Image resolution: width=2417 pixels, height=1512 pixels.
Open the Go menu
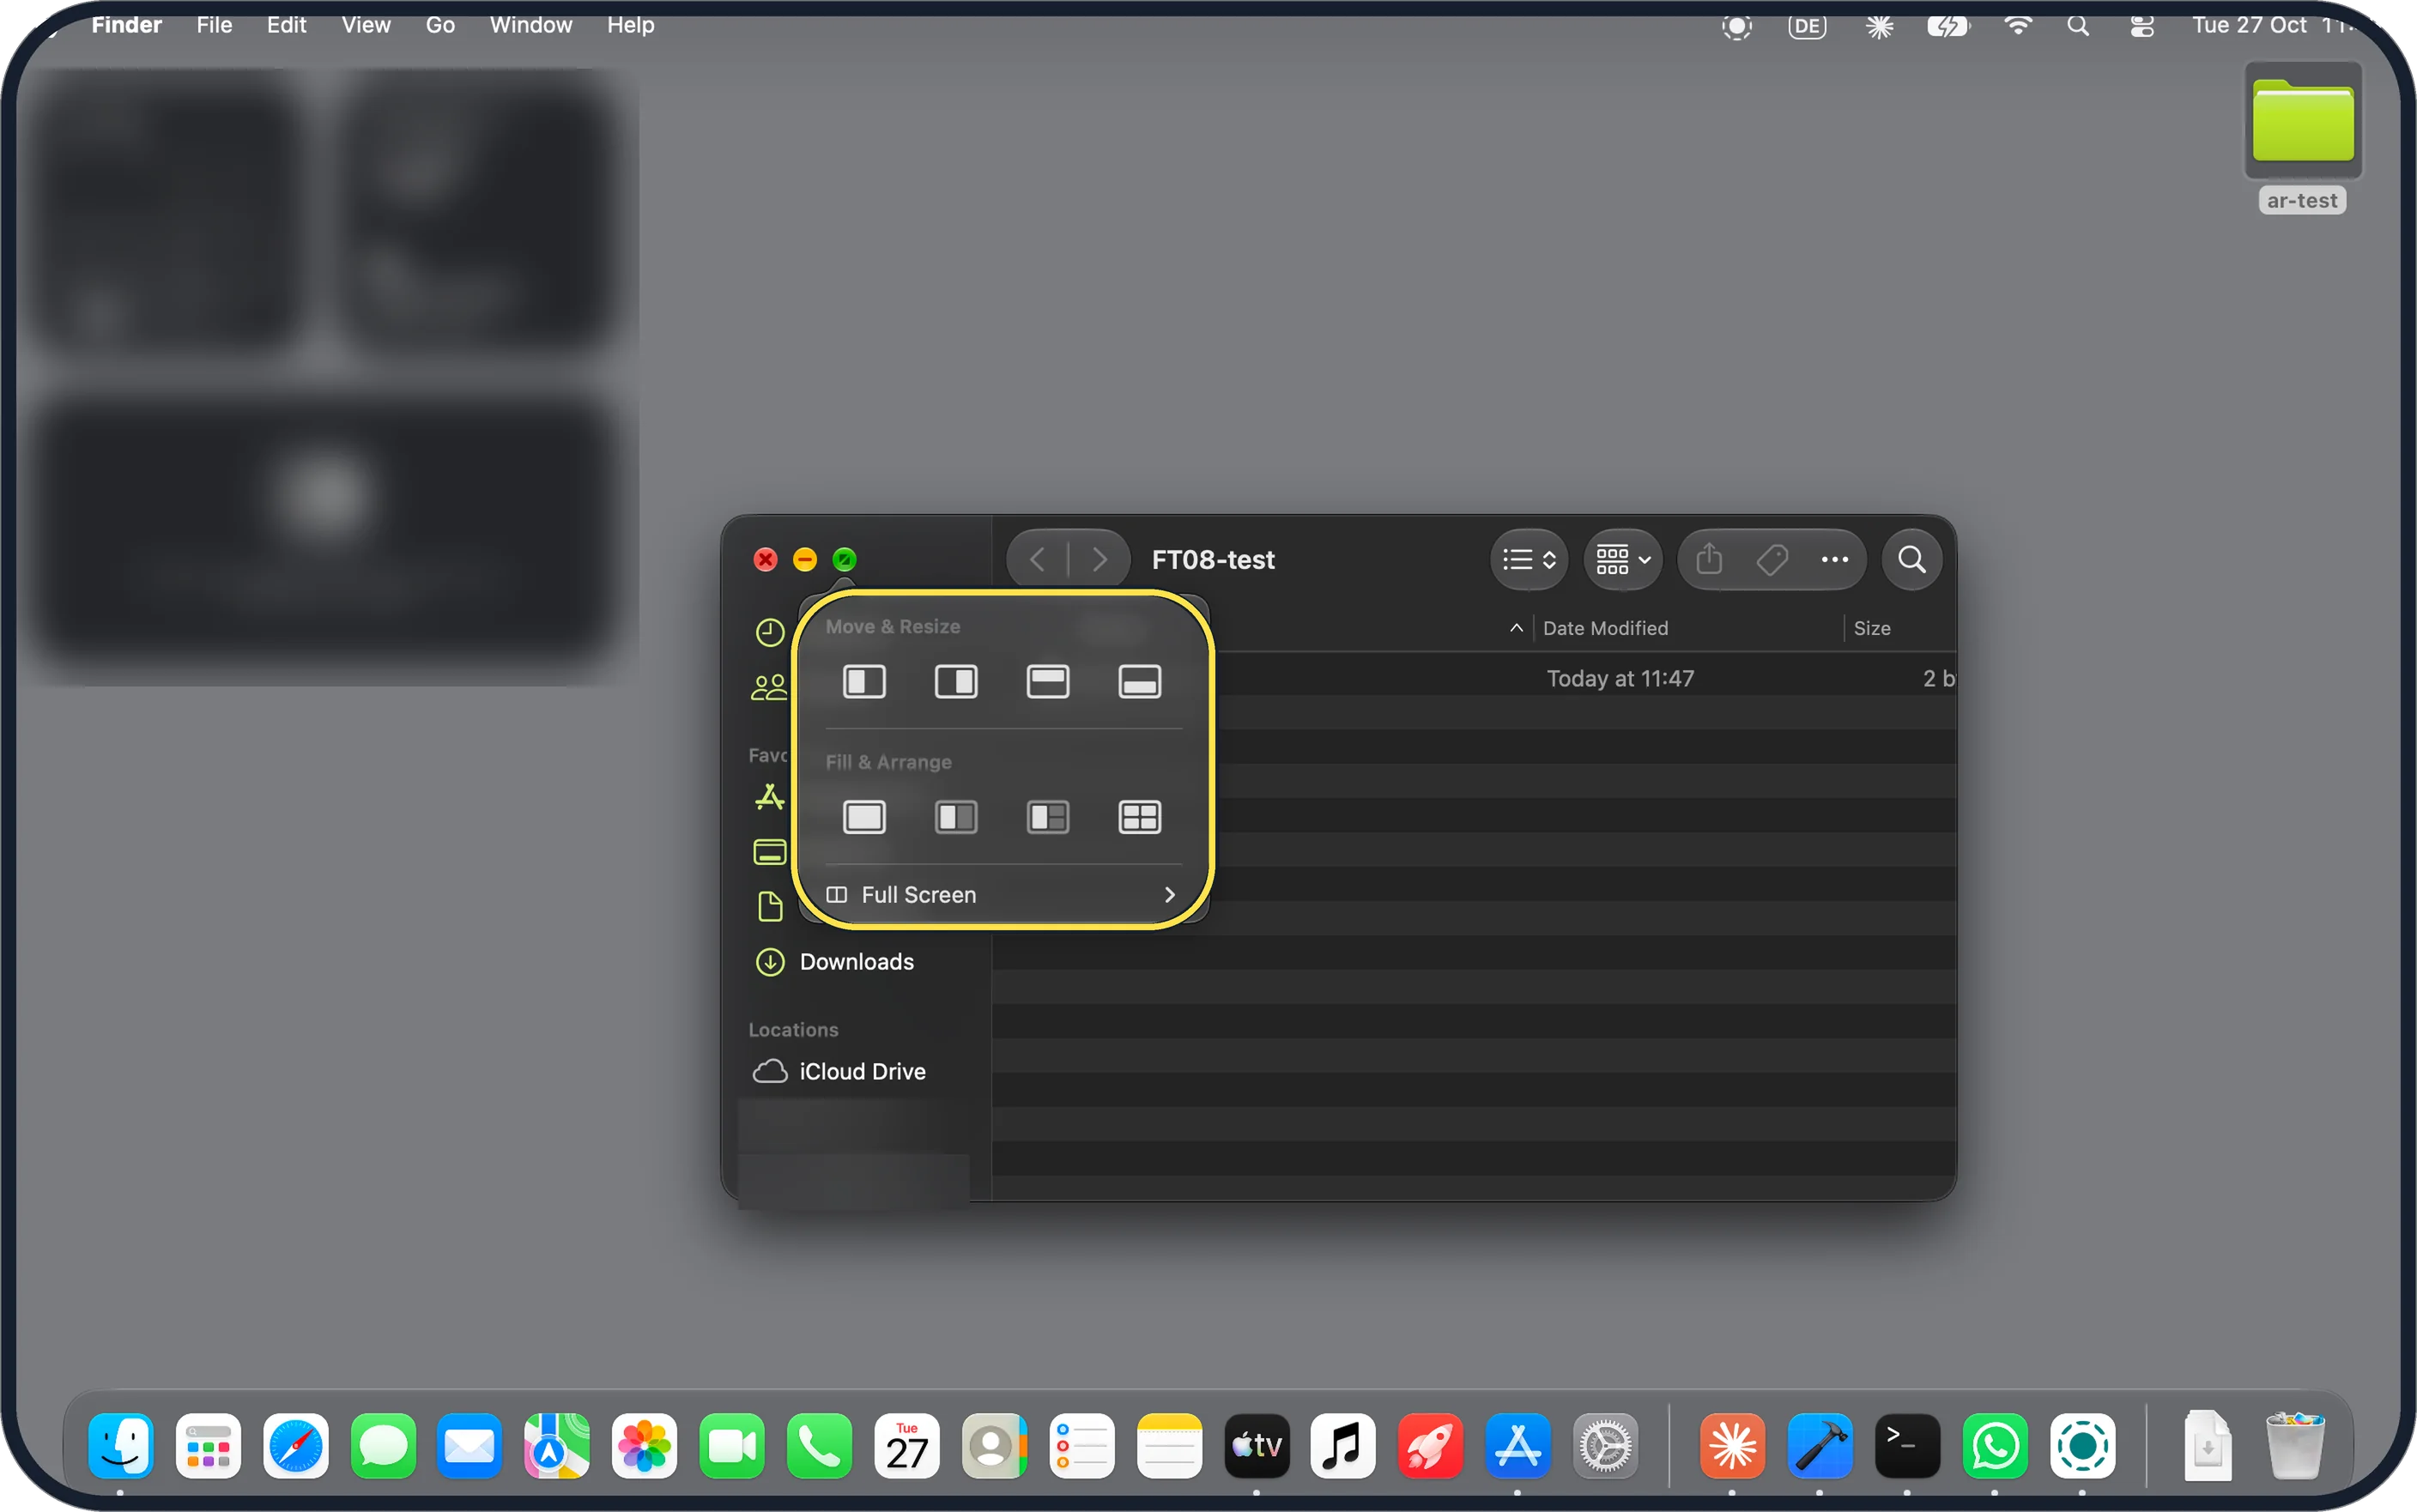pos(440,25)
